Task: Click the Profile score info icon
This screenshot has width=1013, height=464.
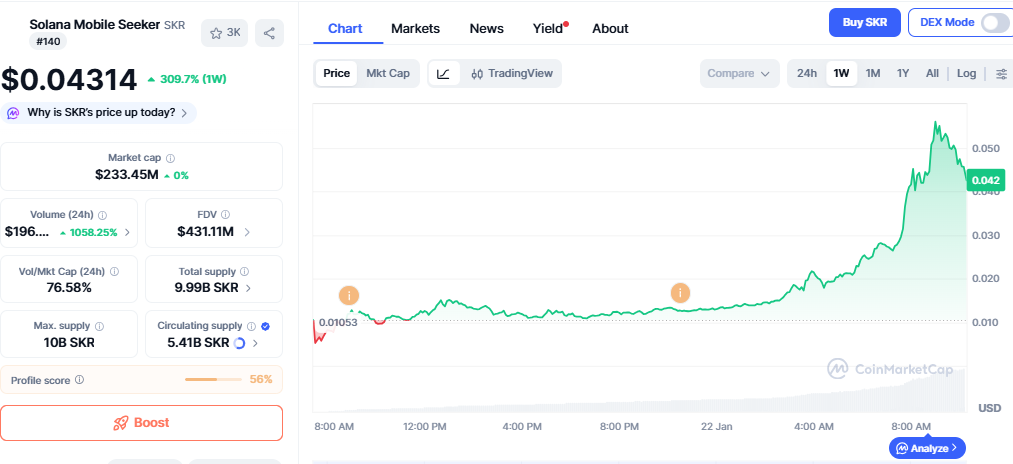Action: tap(79, 380)
